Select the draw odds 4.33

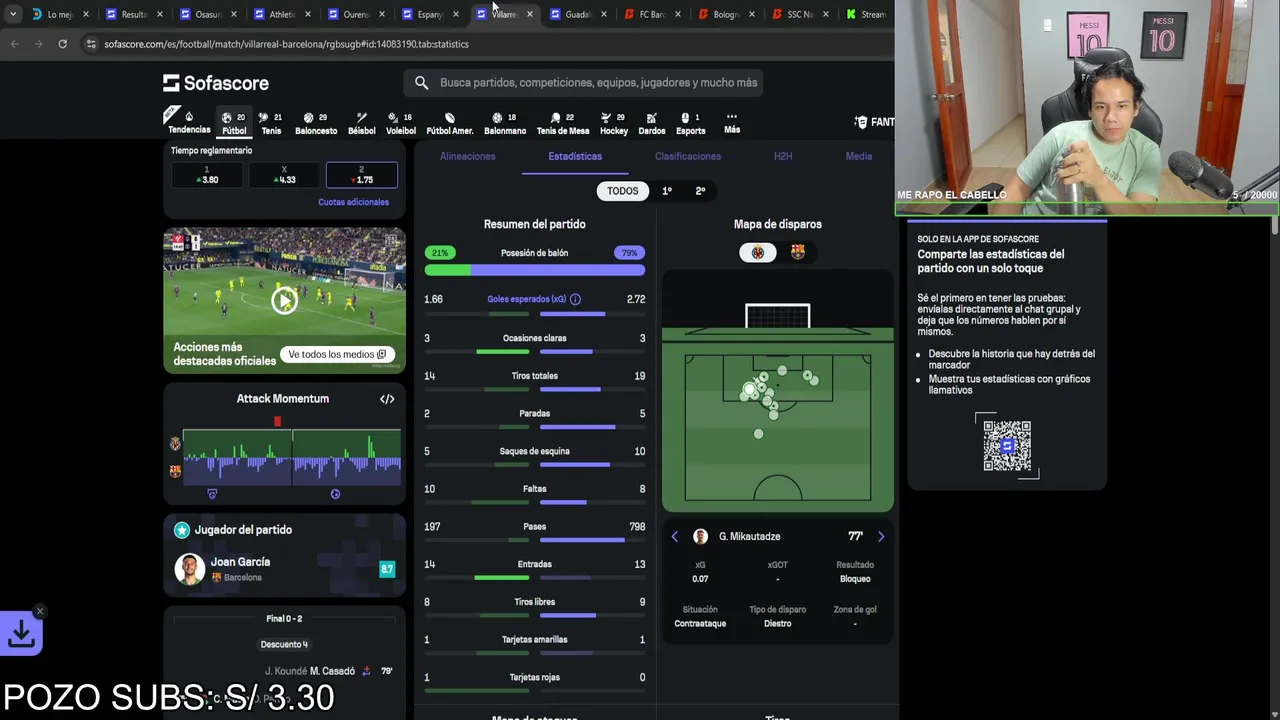(x=285, y=175)
